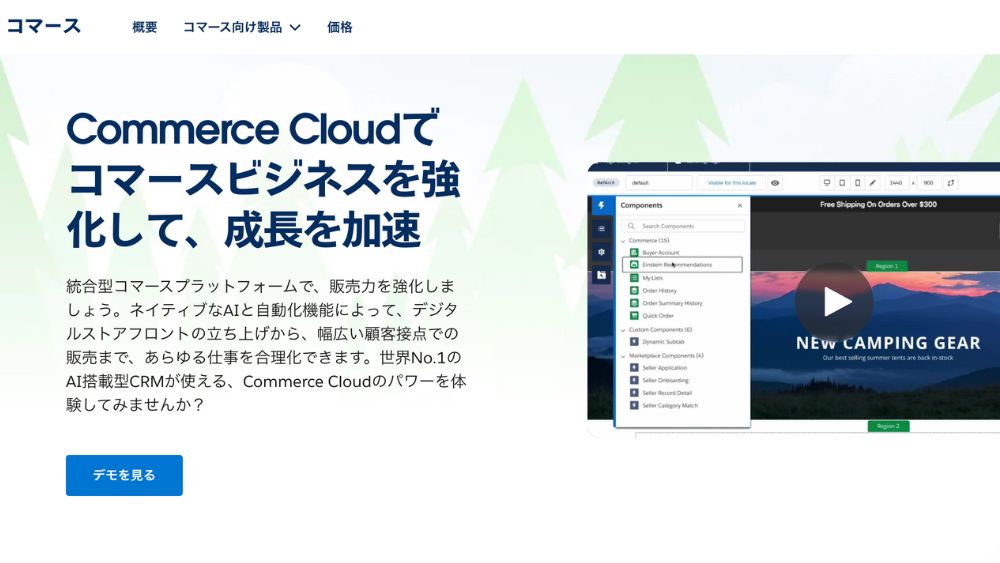Click the lightning bolt Components icon in the video preview

click(601, 205)
